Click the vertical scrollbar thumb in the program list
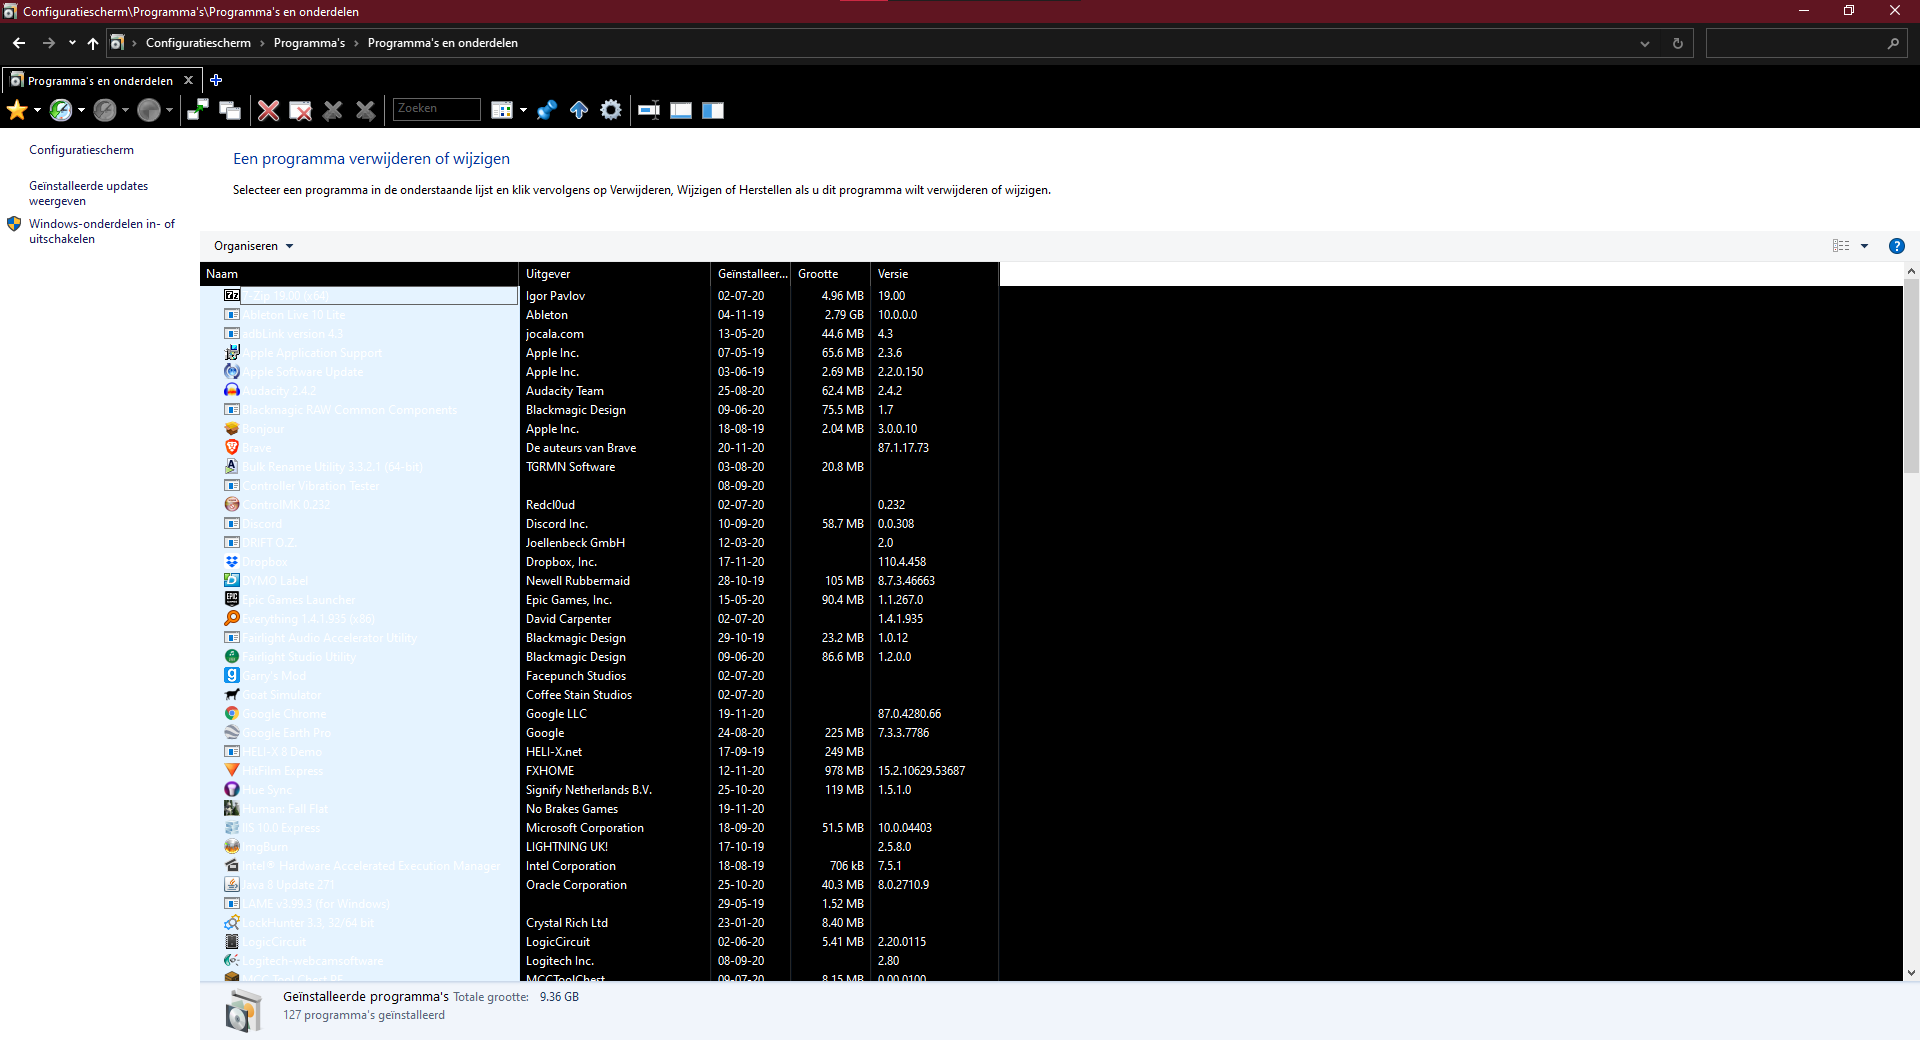This screenshot has width=1920, height=1040. [x=1911, y=376]
